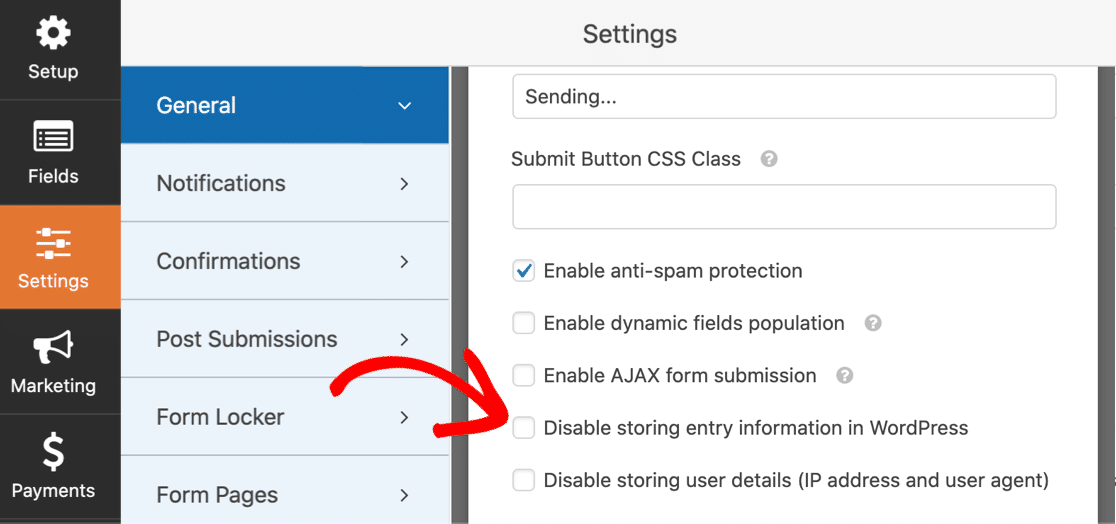
Task: Uncheck Enable anti-spam protection
Action: [x=524, y=271]
